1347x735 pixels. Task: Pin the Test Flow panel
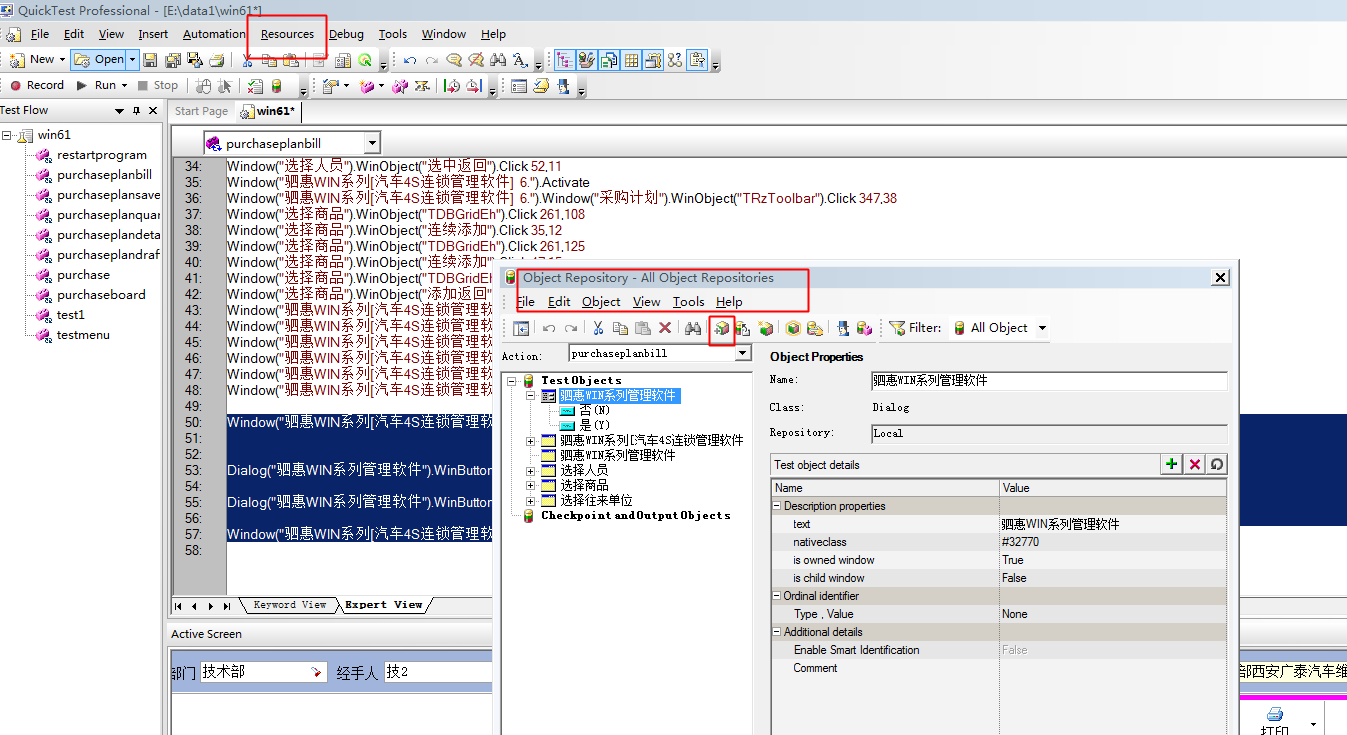coord(136,111)
